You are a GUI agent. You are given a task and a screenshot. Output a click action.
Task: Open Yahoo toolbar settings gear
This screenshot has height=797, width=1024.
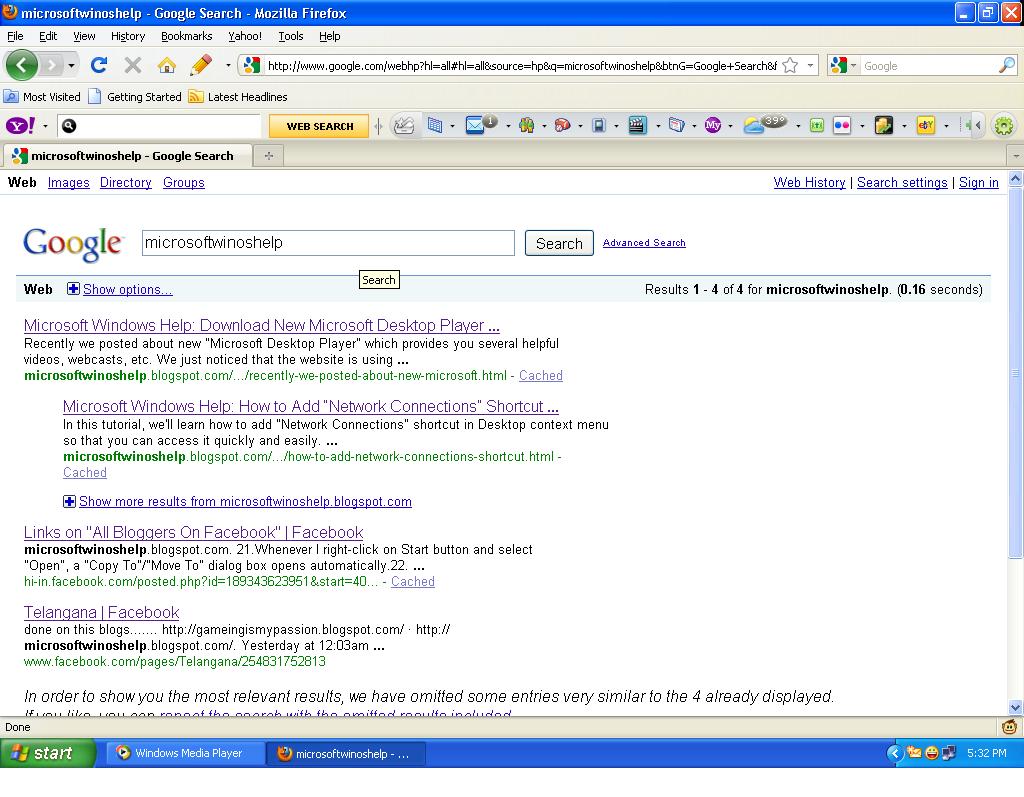[x=1005, y=125]
